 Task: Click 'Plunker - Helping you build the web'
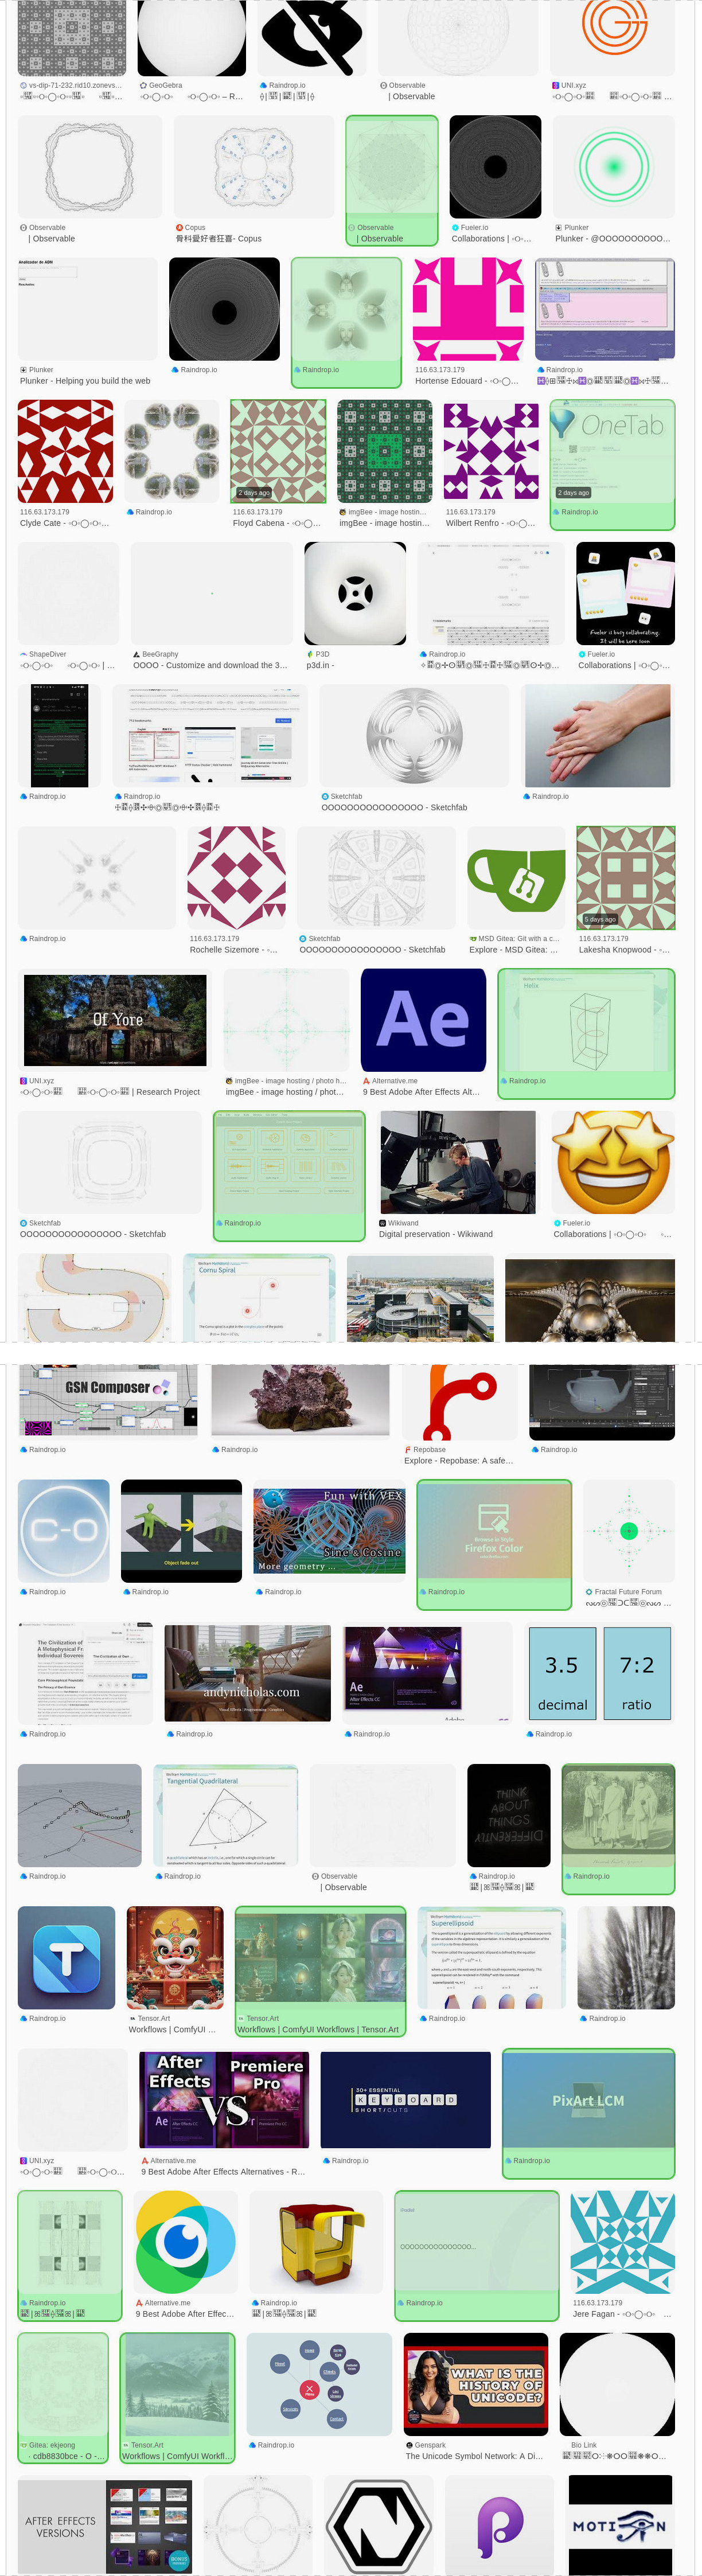[x=85, y=381]
